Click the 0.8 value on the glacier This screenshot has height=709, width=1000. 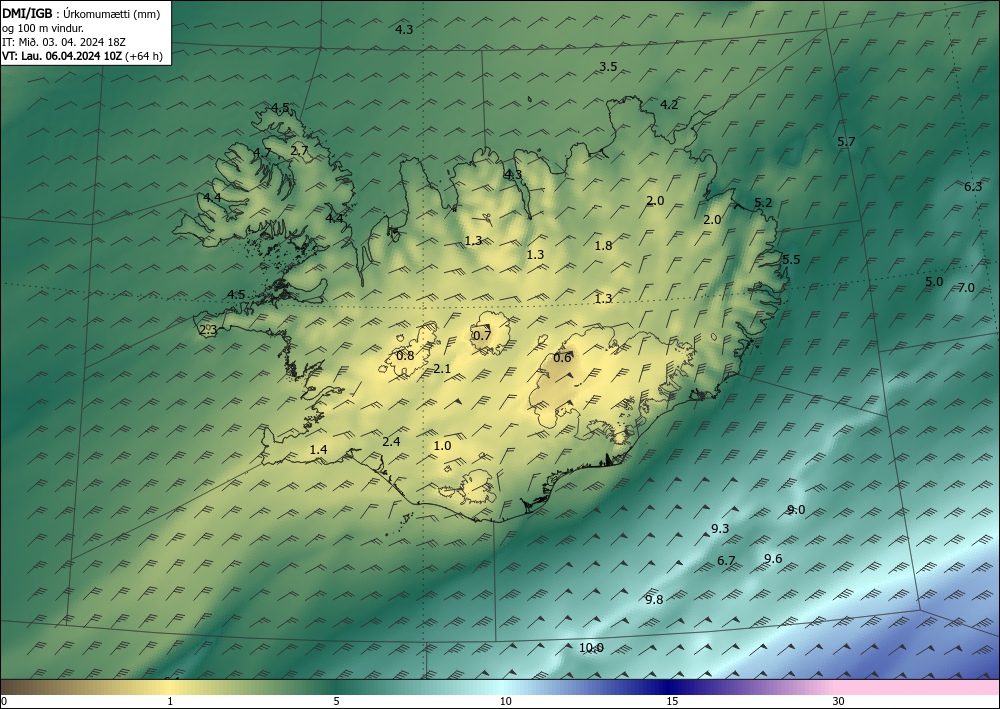pos(405,356)
